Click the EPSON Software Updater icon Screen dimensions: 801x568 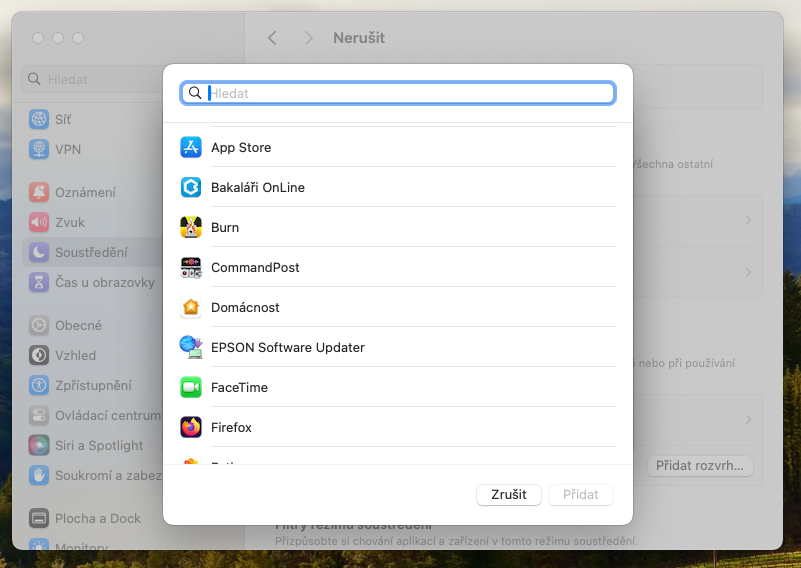click(191, 347)
